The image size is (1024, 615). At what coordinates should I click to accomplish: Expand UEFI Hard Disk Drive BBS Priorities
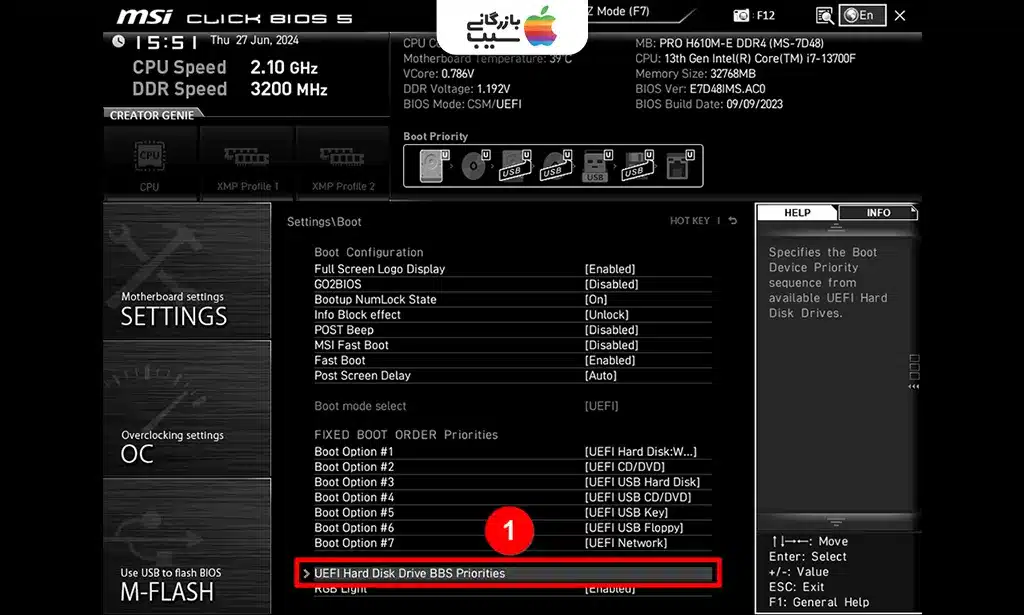click(x=507, y=573)
